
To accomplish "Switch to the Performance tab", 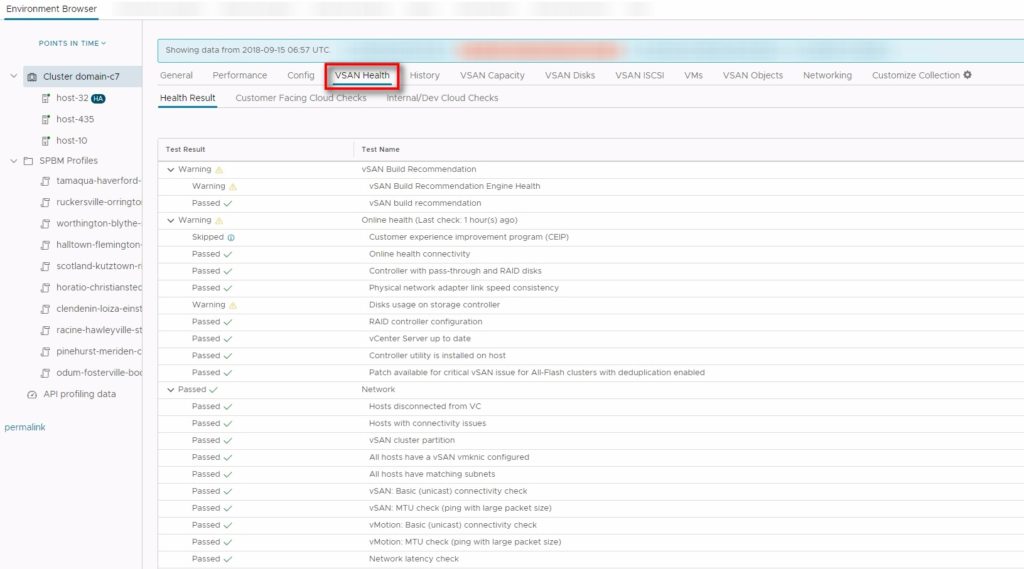I will pyautogui.click(x=239, y=75).
